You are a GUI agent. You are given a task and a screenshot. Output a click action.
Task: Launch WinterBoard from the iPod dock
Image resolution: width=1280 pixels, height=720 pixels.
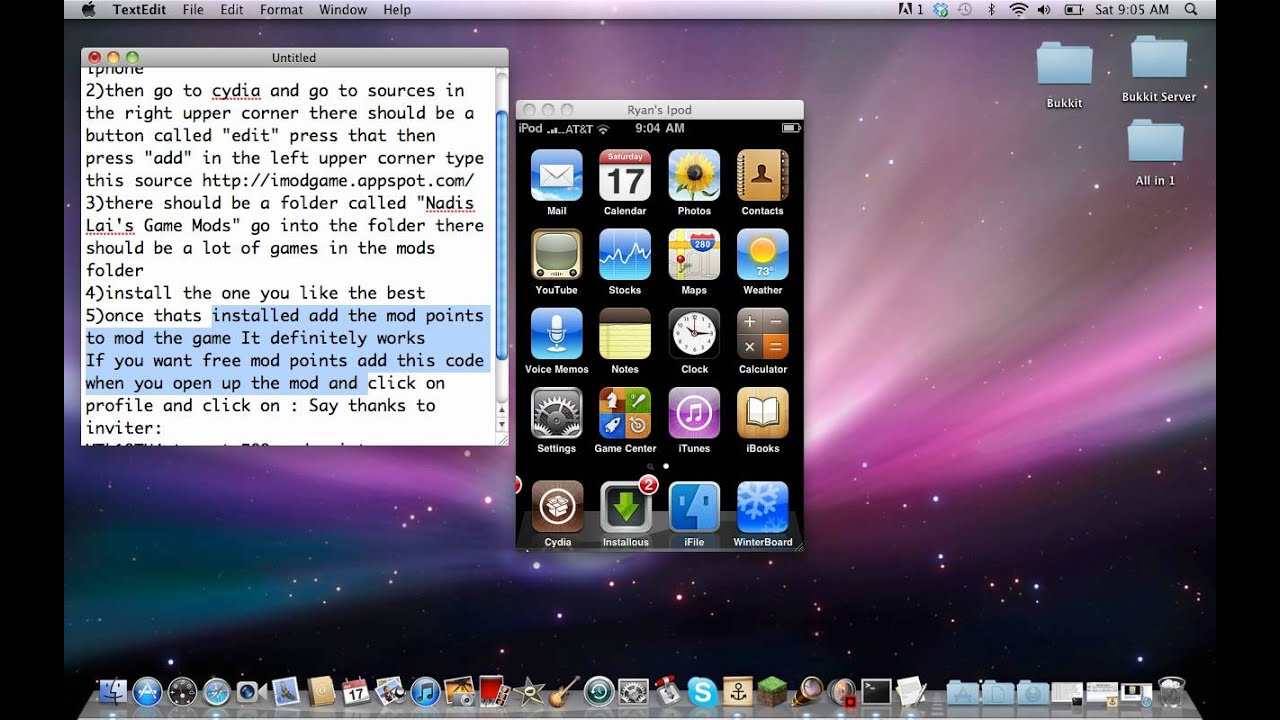coord(763,507)
